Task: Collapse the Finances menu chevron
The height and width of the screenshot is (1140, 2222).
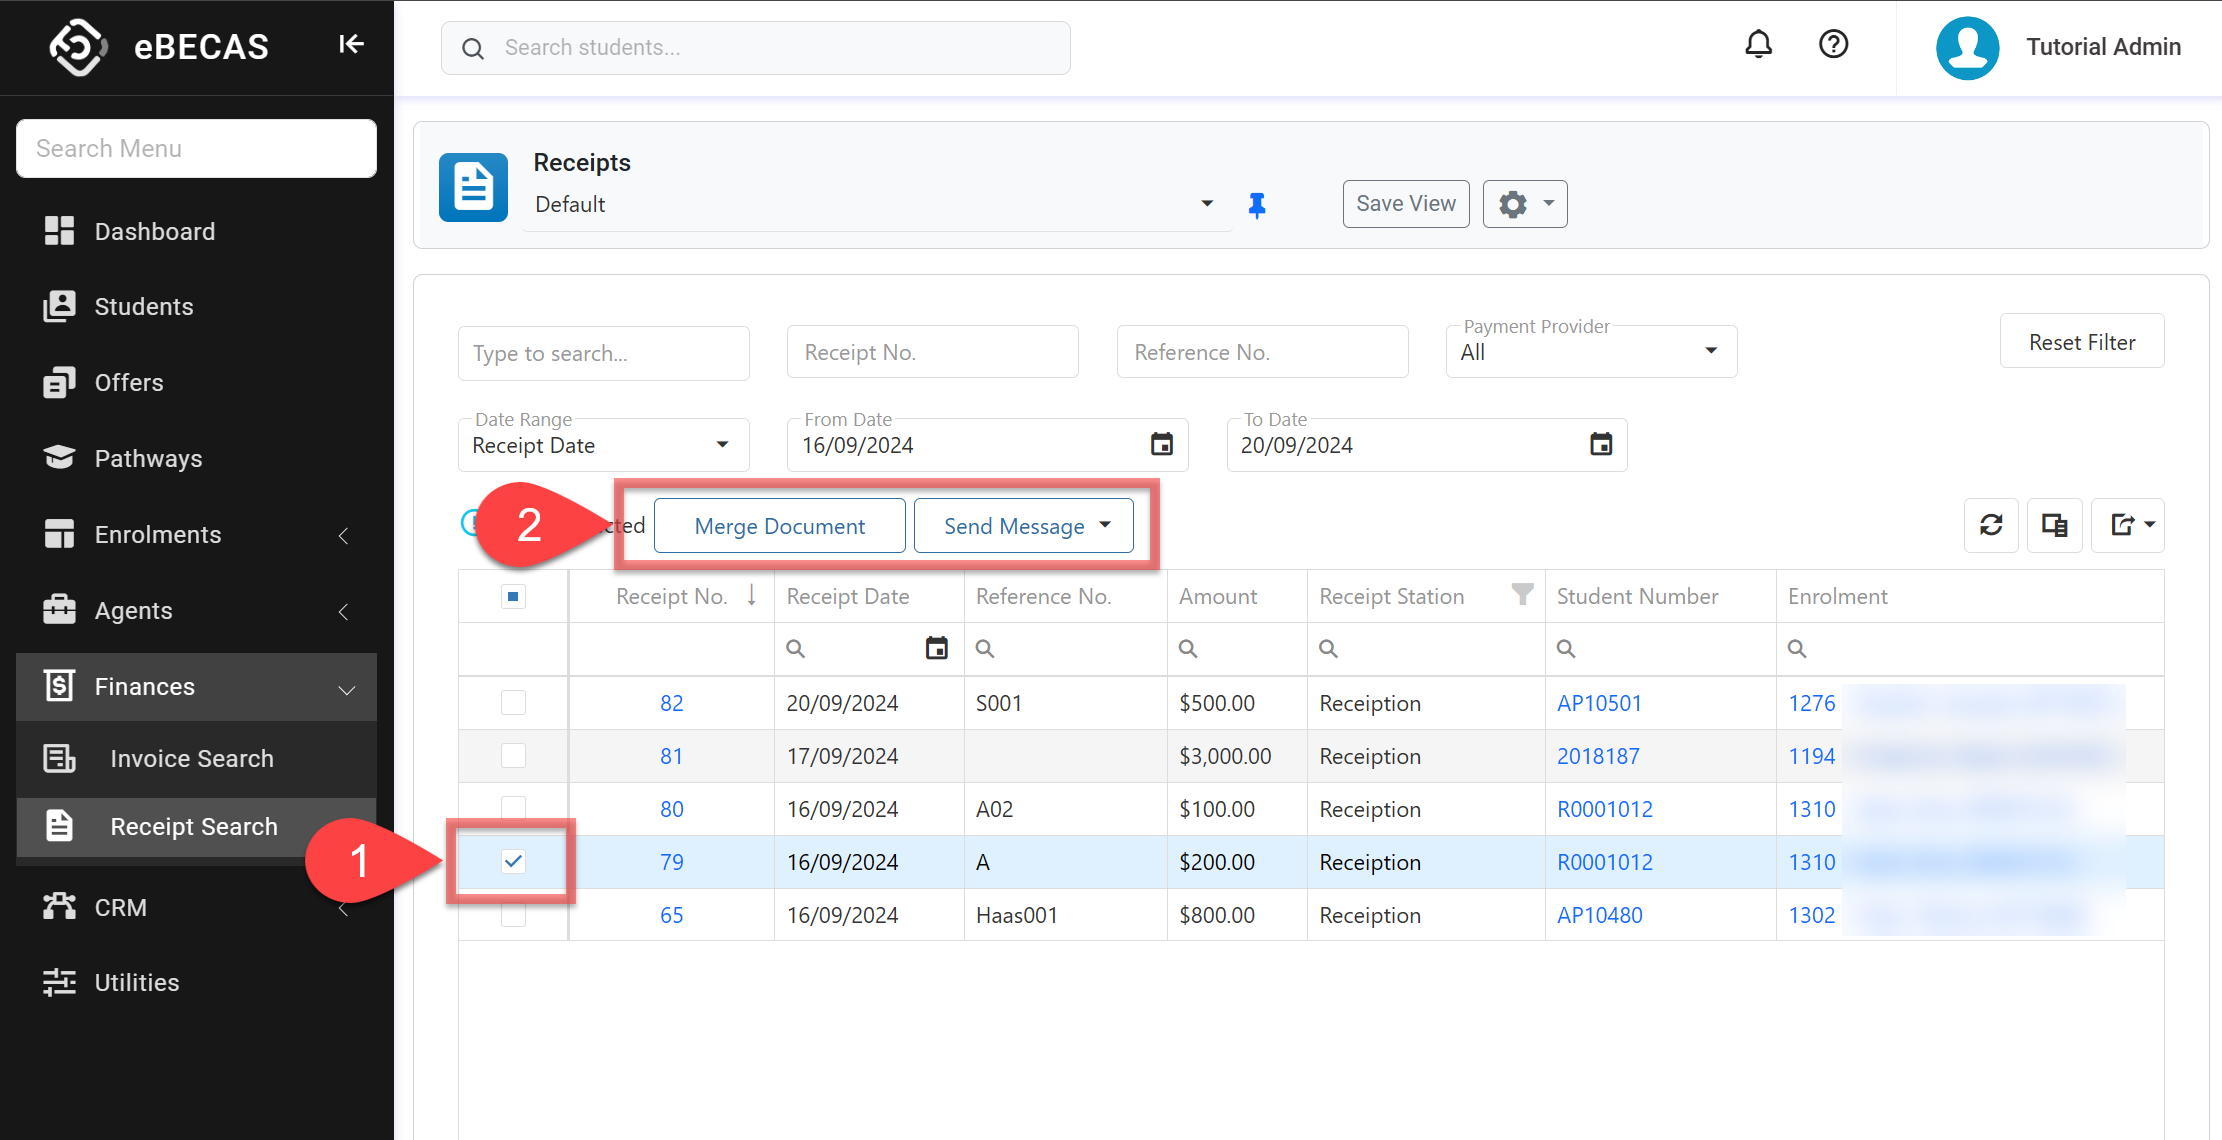Action: [346, 689]
